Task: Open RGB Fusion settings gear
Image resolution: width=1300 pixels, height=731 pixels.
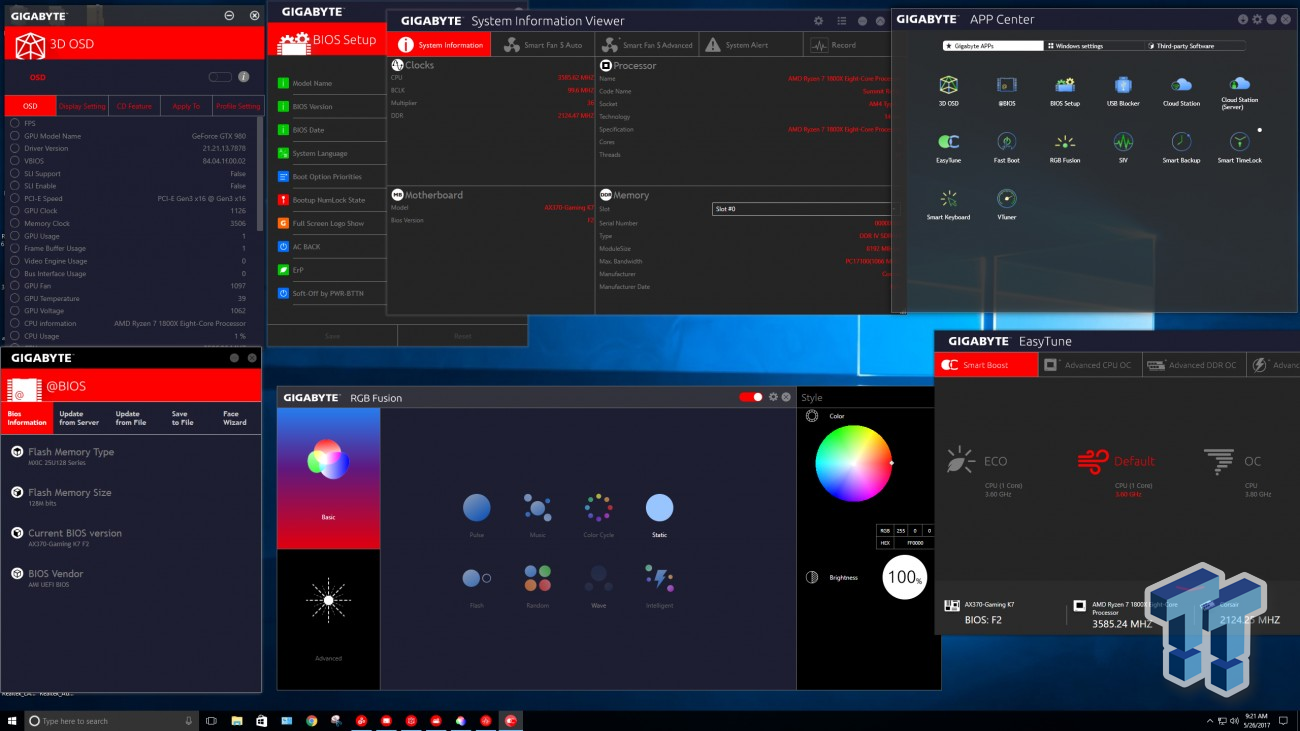Action: 772,397
